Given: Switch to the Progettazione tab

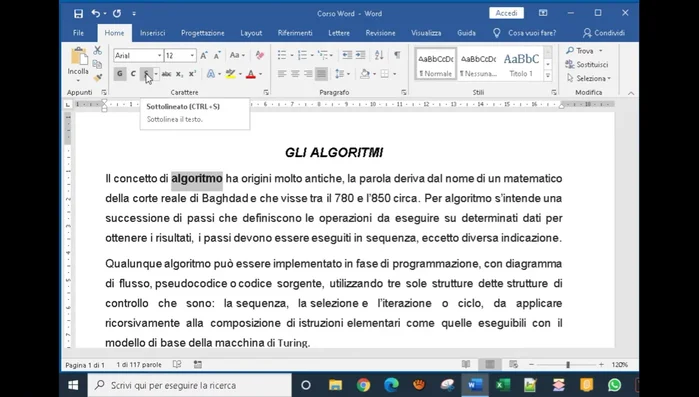Looking at the screenshot, I should (x=203, y=33).
